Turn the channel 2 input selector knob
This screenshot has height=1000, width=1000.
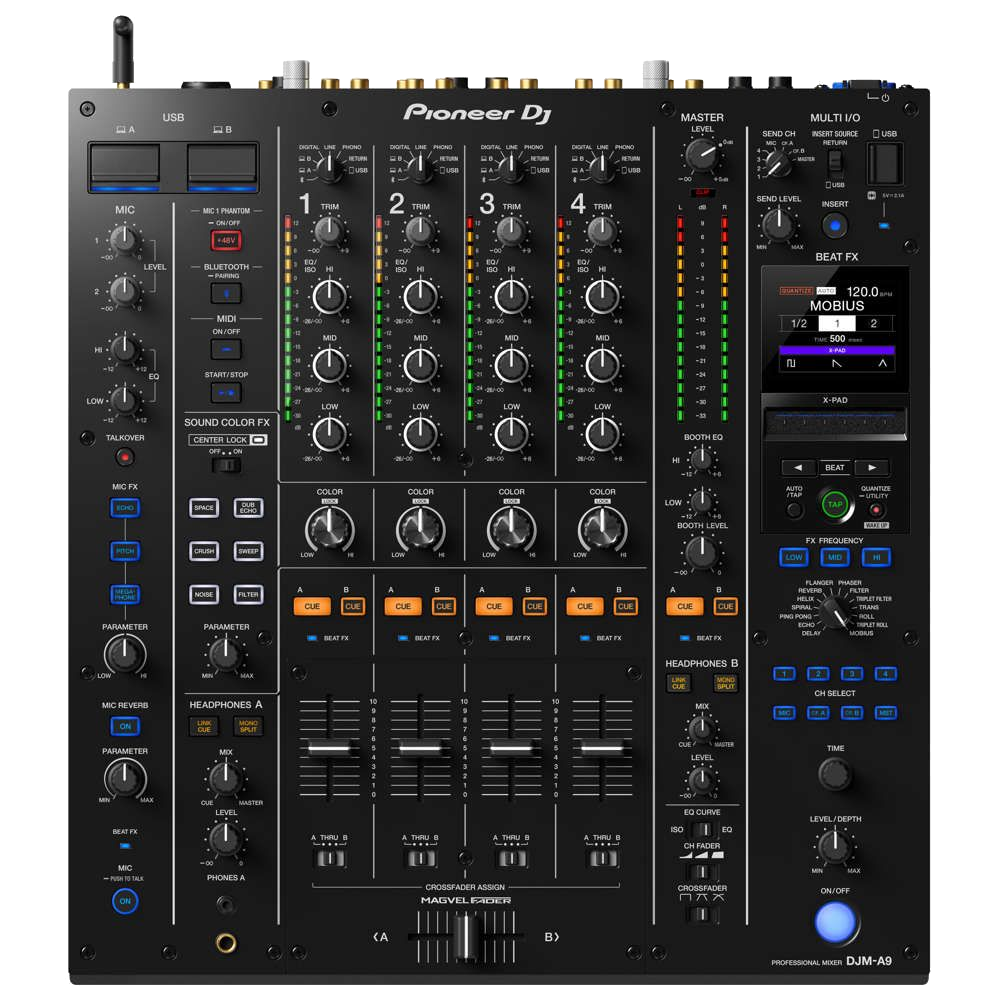[420, 166]
